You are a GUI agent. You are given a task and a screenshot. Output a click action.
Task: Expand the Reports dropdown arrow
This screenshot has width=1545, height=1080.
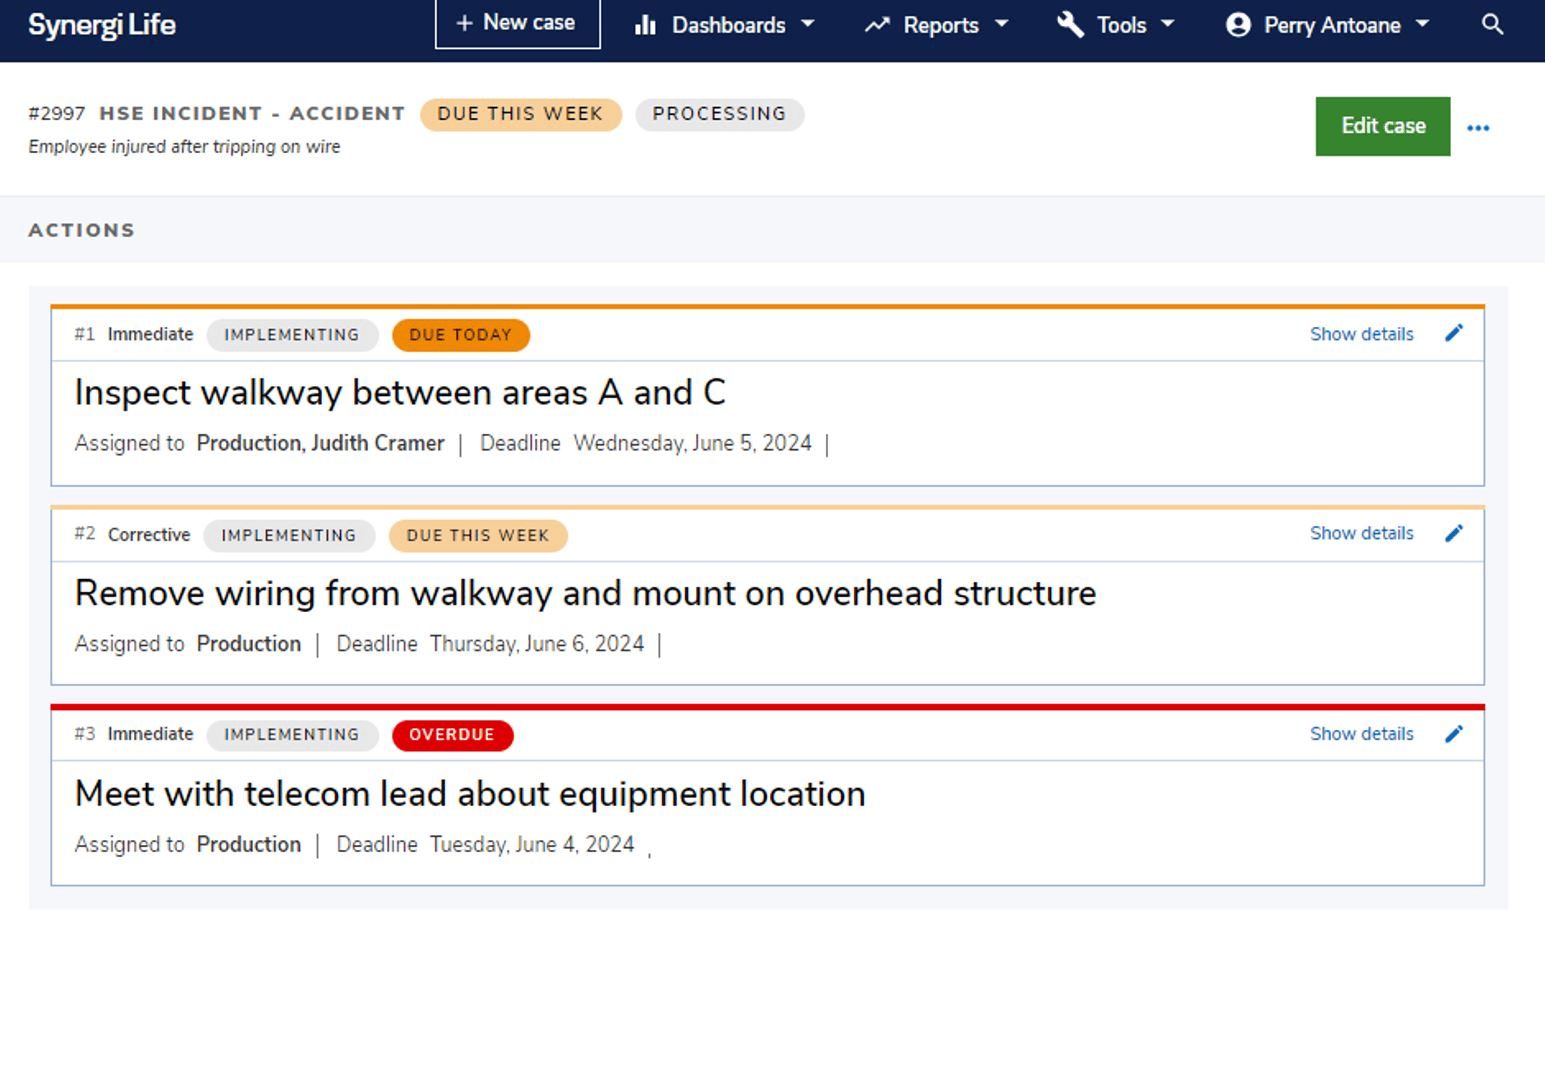tap(1001, 24)
